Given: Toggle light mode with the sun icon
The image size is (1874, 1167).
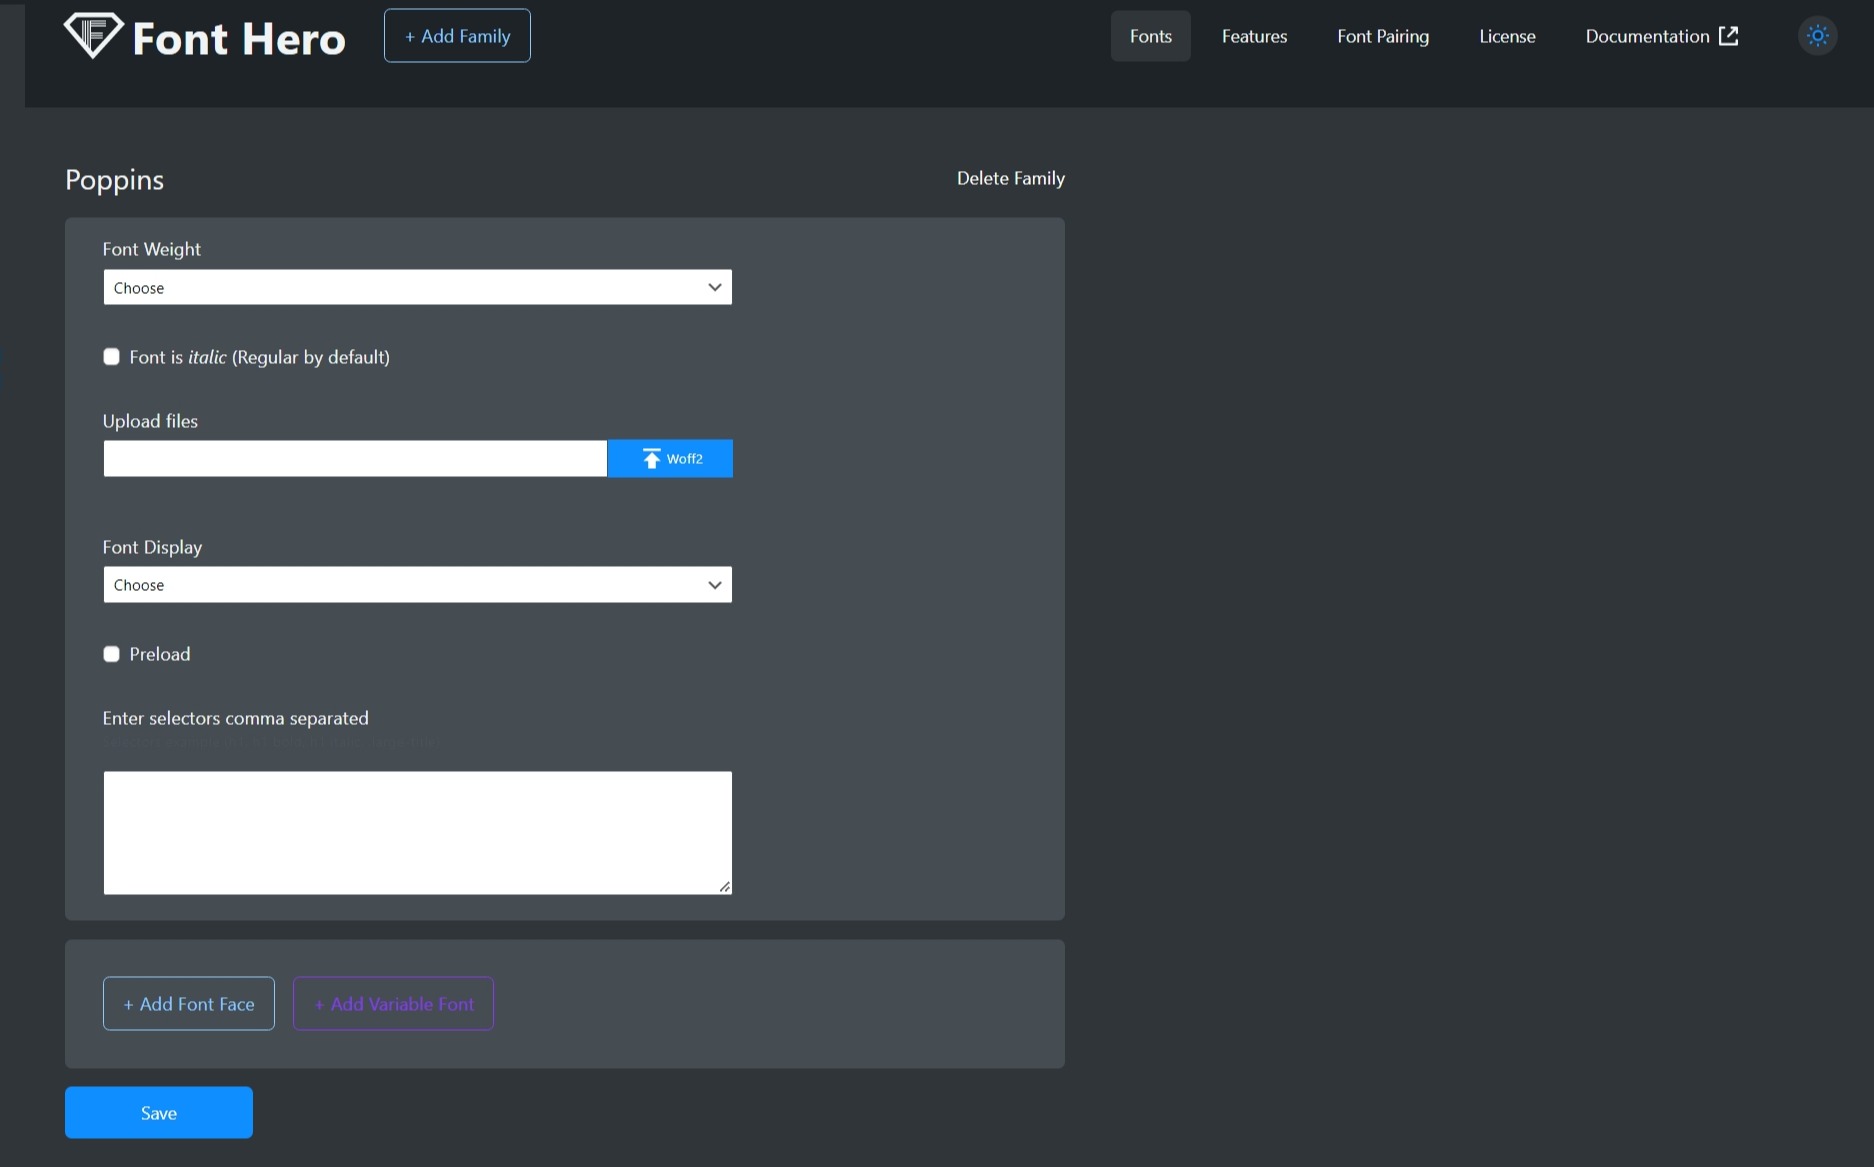Looking at the screenshot, I should click(1817, 35).
